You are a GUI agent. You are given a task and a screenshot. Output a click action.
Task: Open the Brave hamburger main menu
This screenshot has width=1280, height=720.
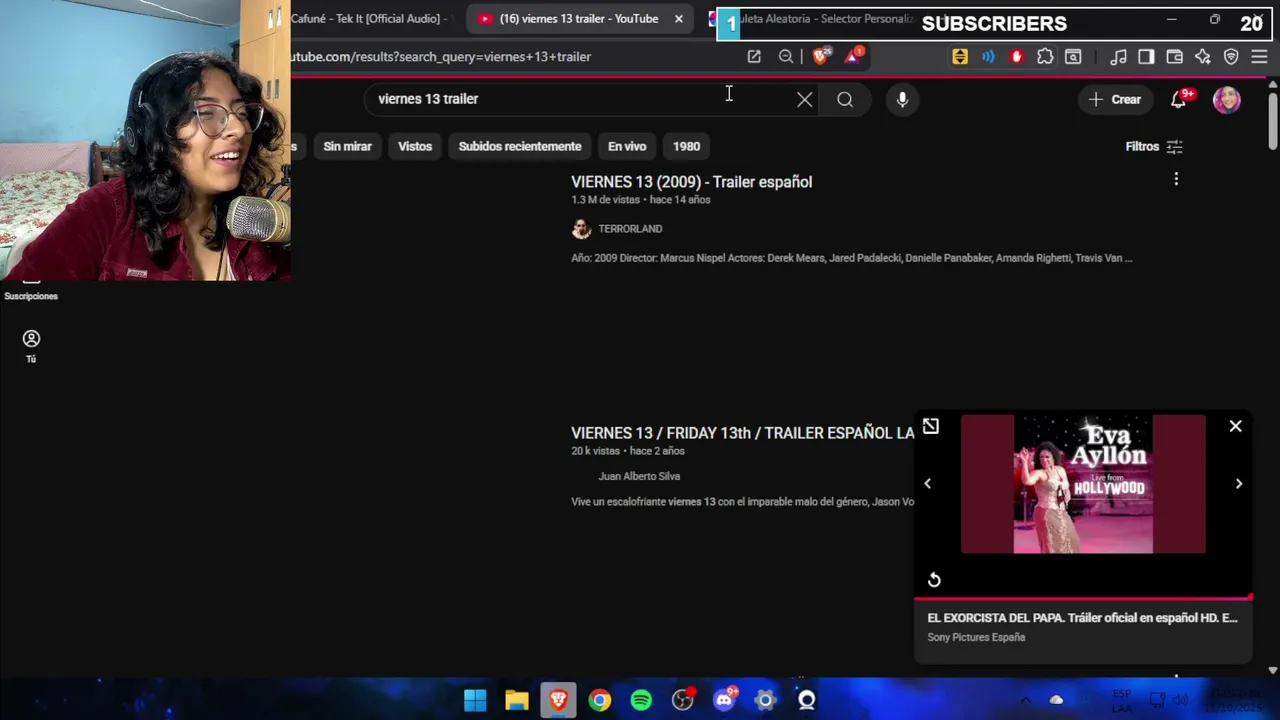click(1259, 57)
